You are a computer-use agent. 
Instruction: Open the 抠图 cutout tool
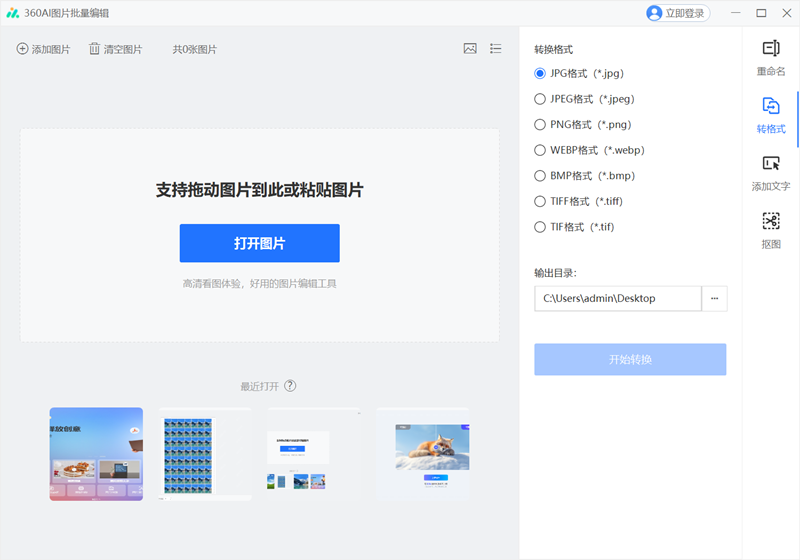pyautogui.click(x=771, y=231)
